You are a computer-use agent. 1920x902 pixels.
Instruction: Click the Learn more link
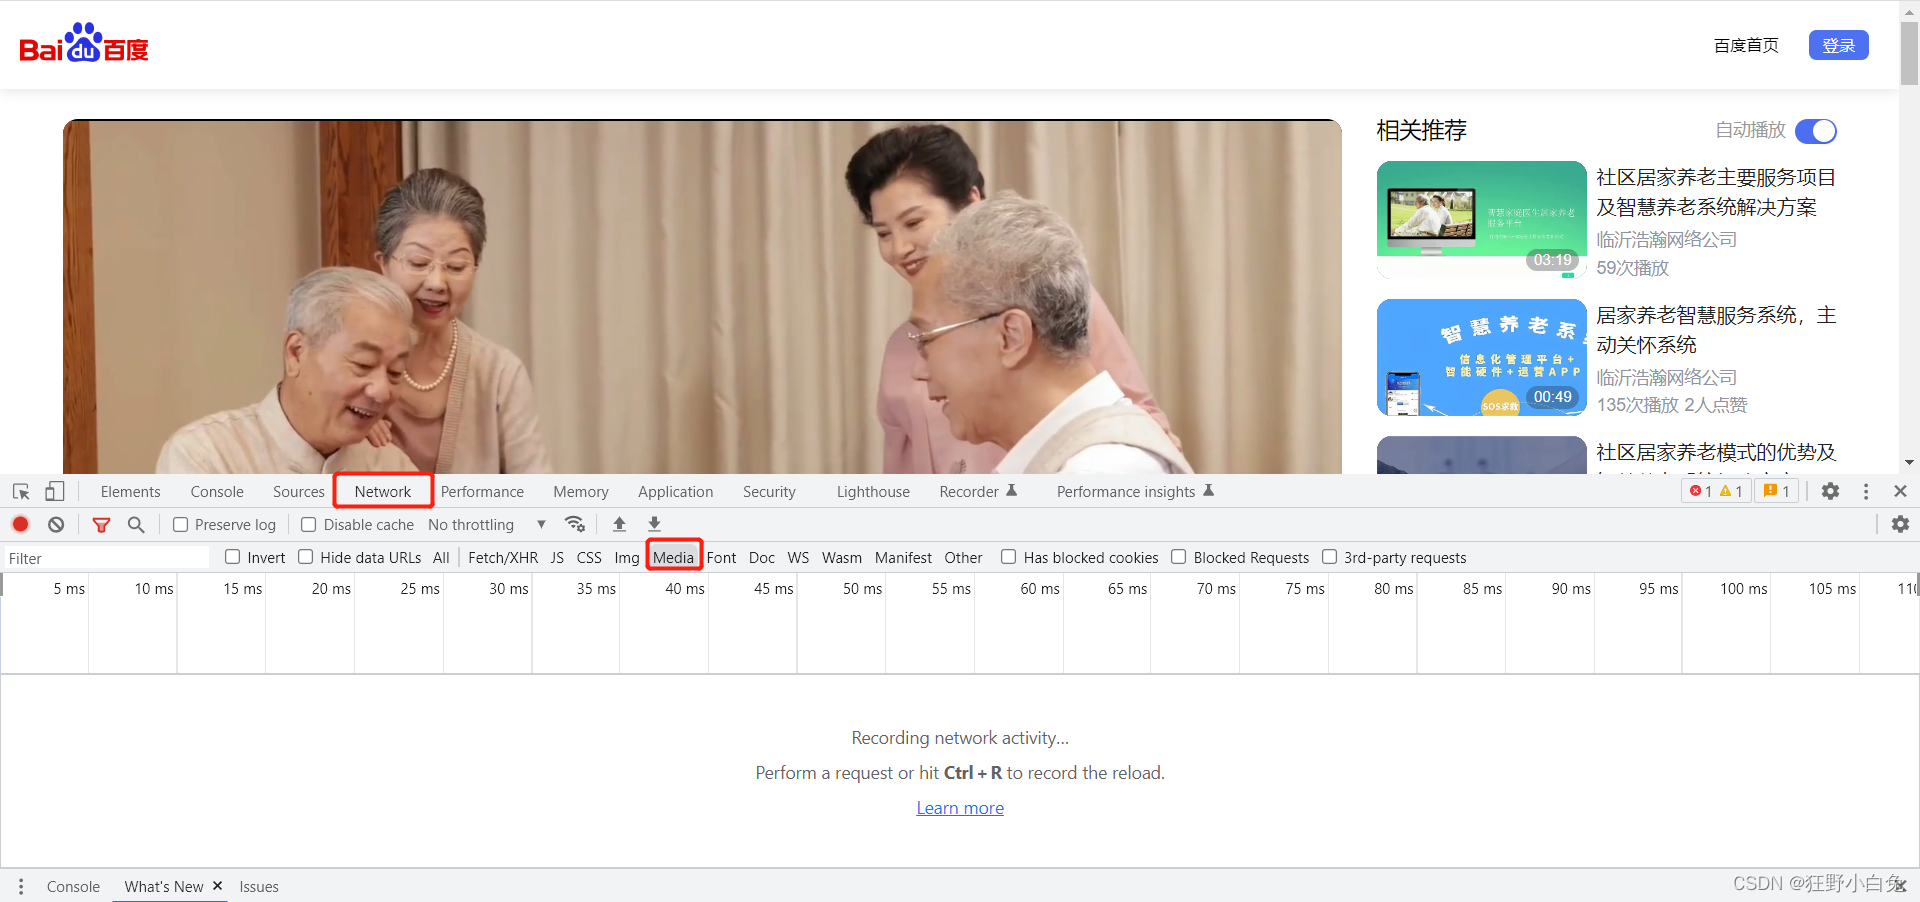pos(960,807)
